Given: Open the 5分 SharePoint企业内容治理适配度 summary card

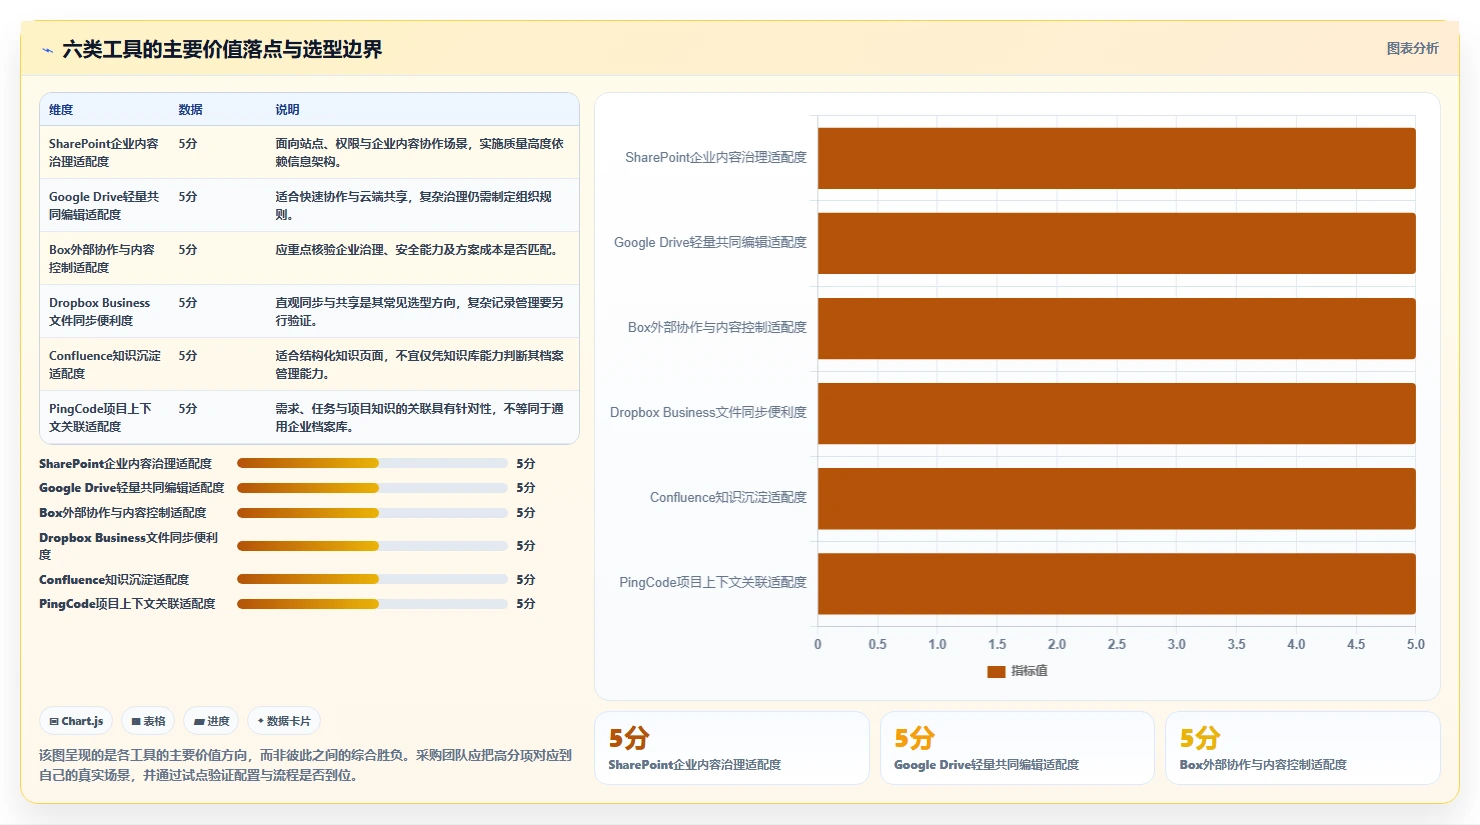Looking at the screenshot, I should pyautogui.click(x=732, y=748).
